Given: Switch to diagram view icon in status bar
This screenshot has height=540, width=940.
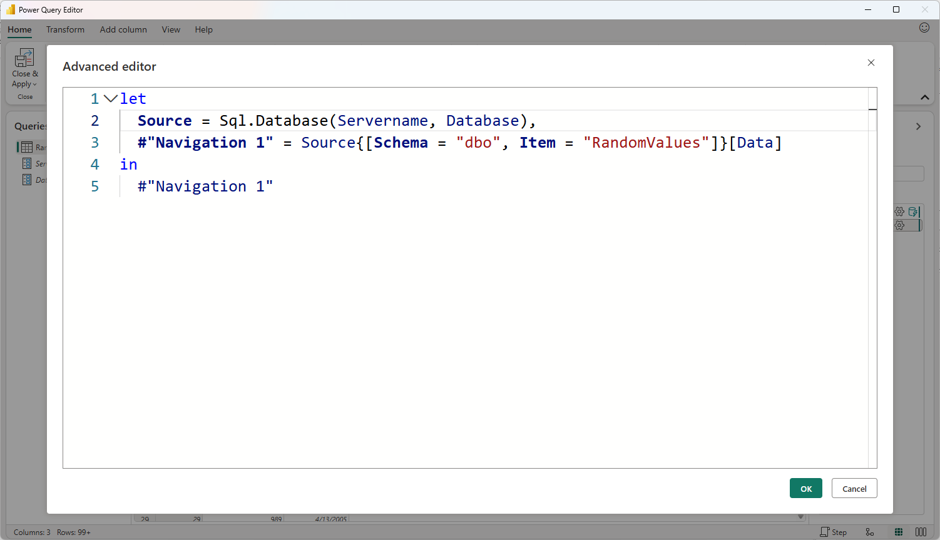Looking at the screenshot, I should point(869,532).
